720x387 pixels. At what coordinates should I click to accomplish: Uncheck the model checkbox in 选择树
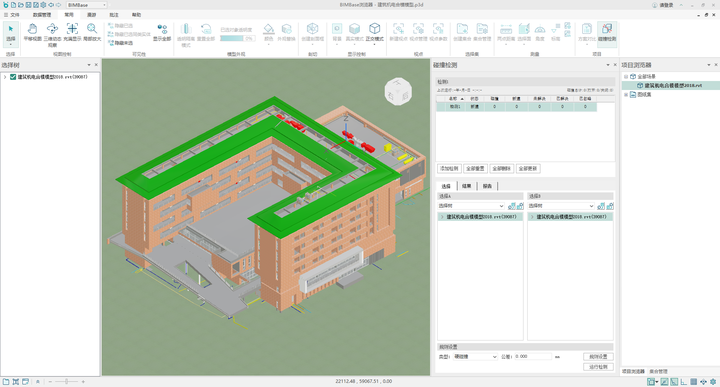coord(13,77)
